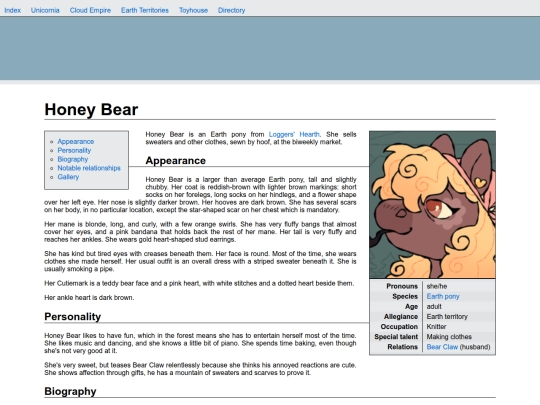Viewport: 540px width, 405px height.
Task: Follow the Loggers' Hearth link
Action: point(294,134)
